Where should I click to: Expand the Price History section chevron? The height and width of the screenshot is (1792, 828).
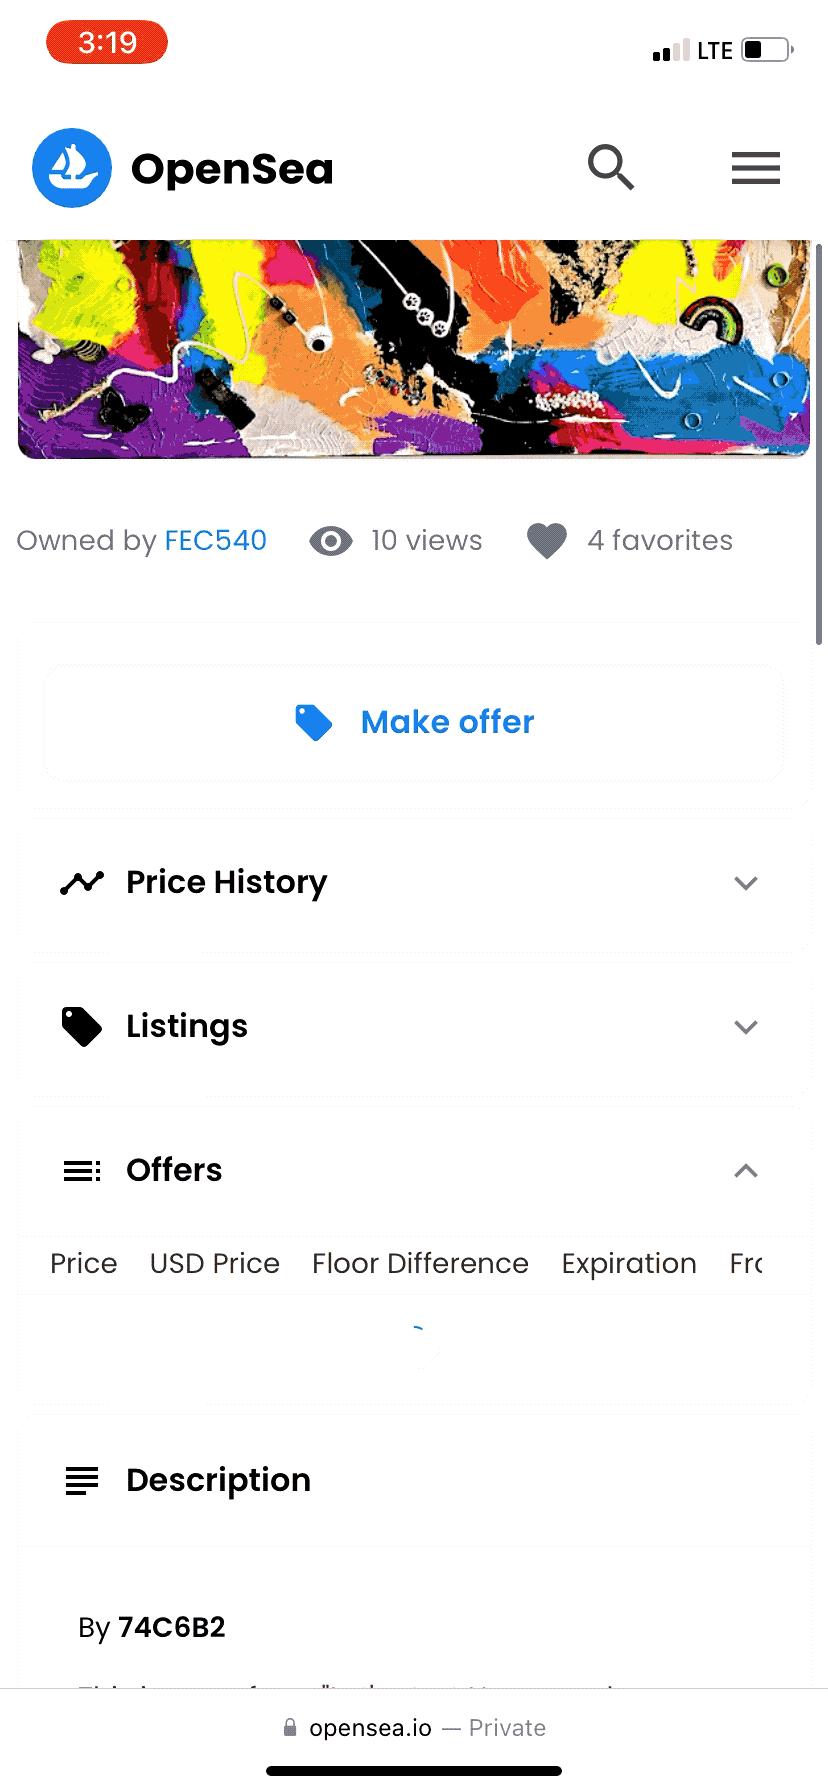[746, 883]
